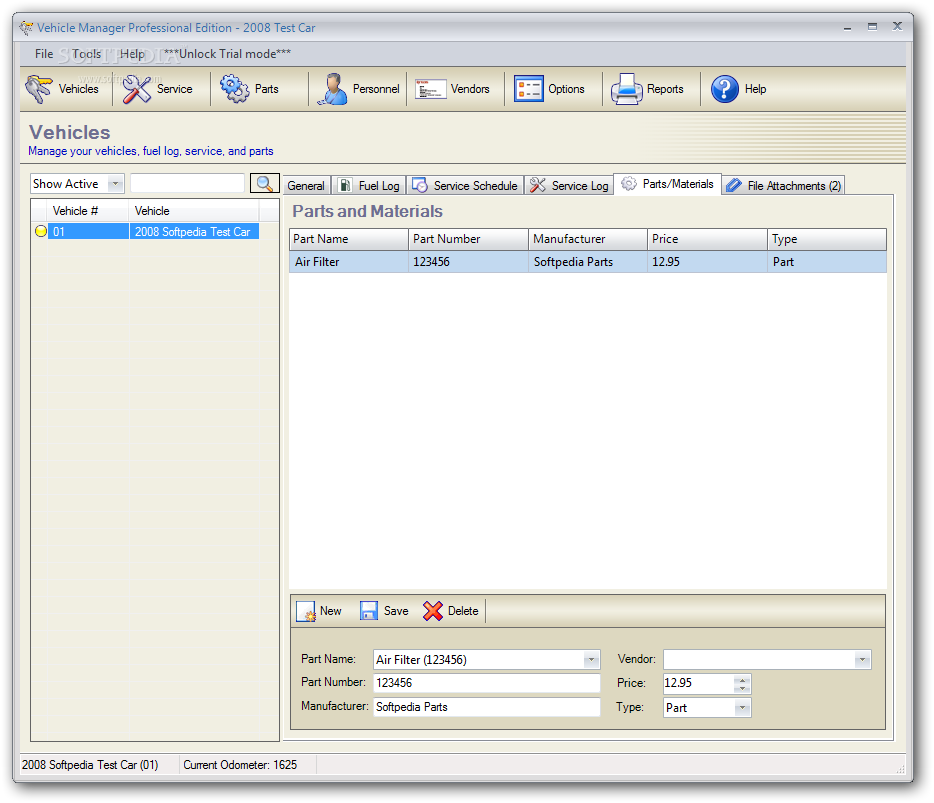The image size is (934, 803).
Task: Select 2008 Softpedia Test Car in list
Action: click(194, 232)
